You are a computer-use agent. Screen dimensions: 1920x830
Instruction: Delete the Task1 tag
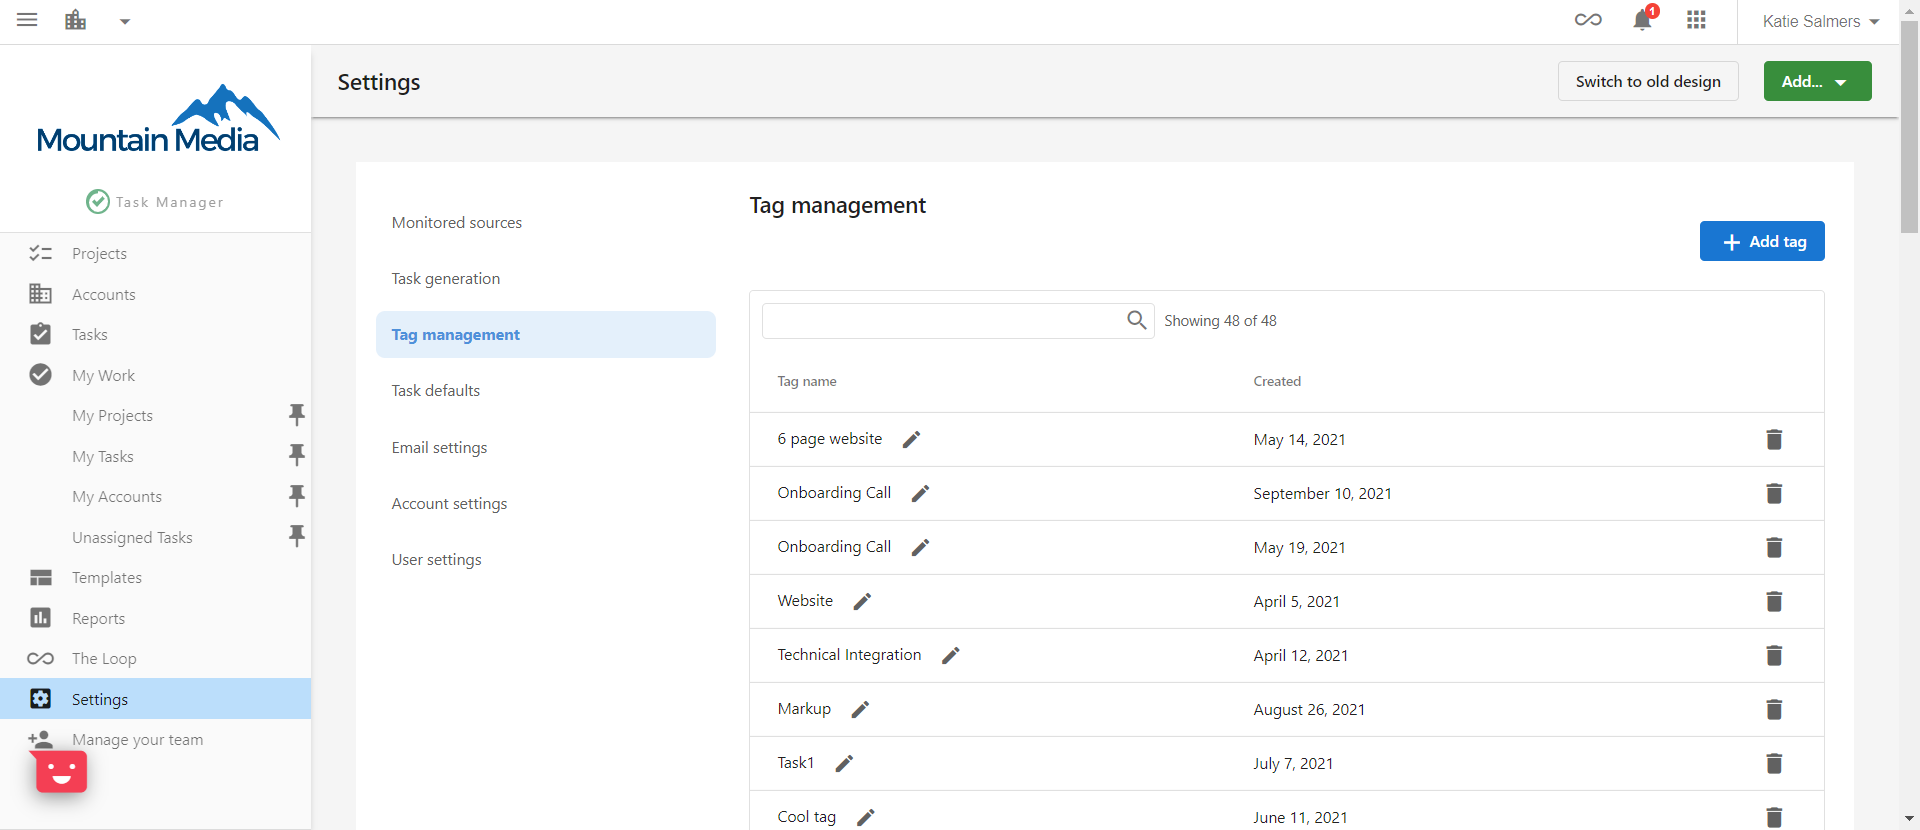[x=1774, y=763]
